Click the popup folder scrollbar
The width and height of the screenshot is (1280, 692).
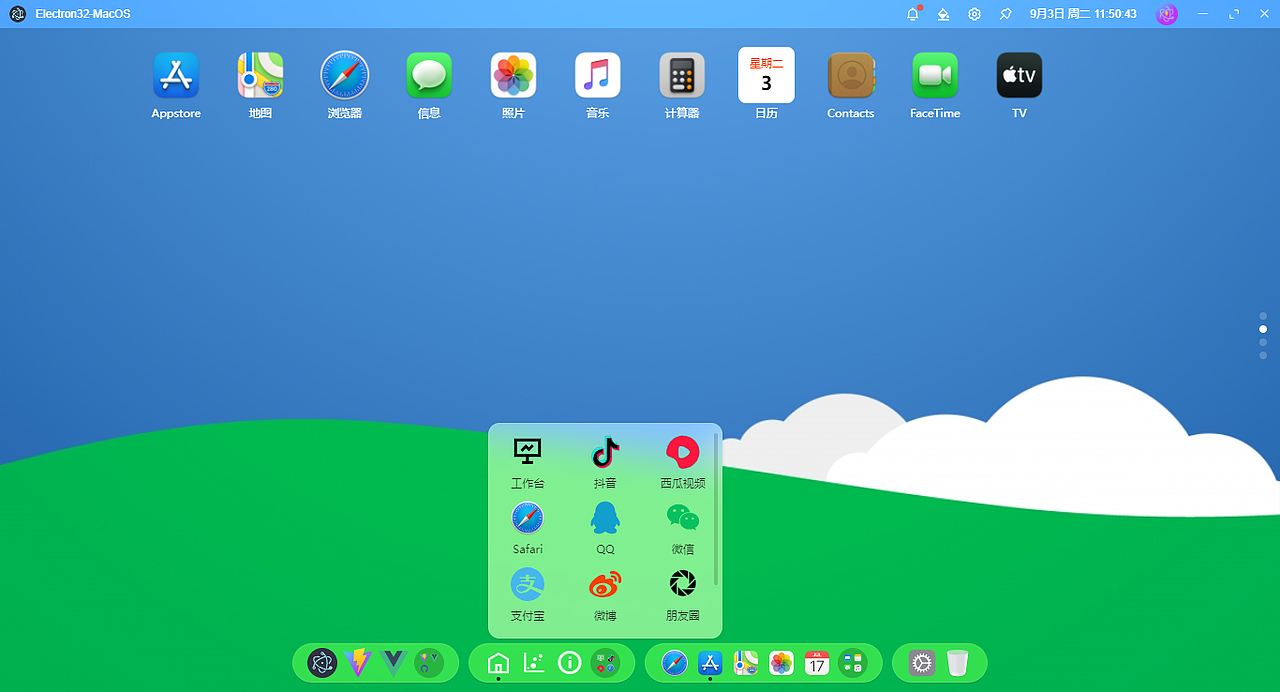716,510
